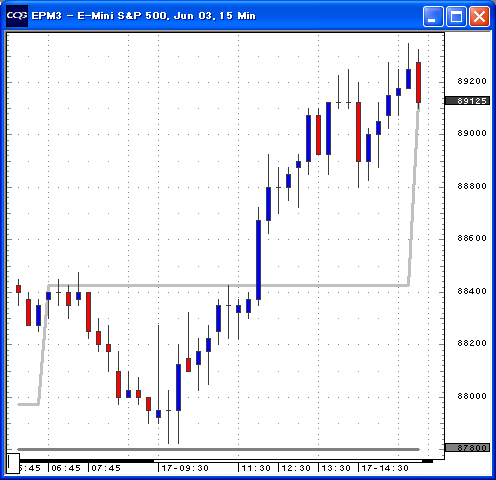Close the E-Mini S&P 500 chart window
The image size is (496, 480).
(479, 16)
